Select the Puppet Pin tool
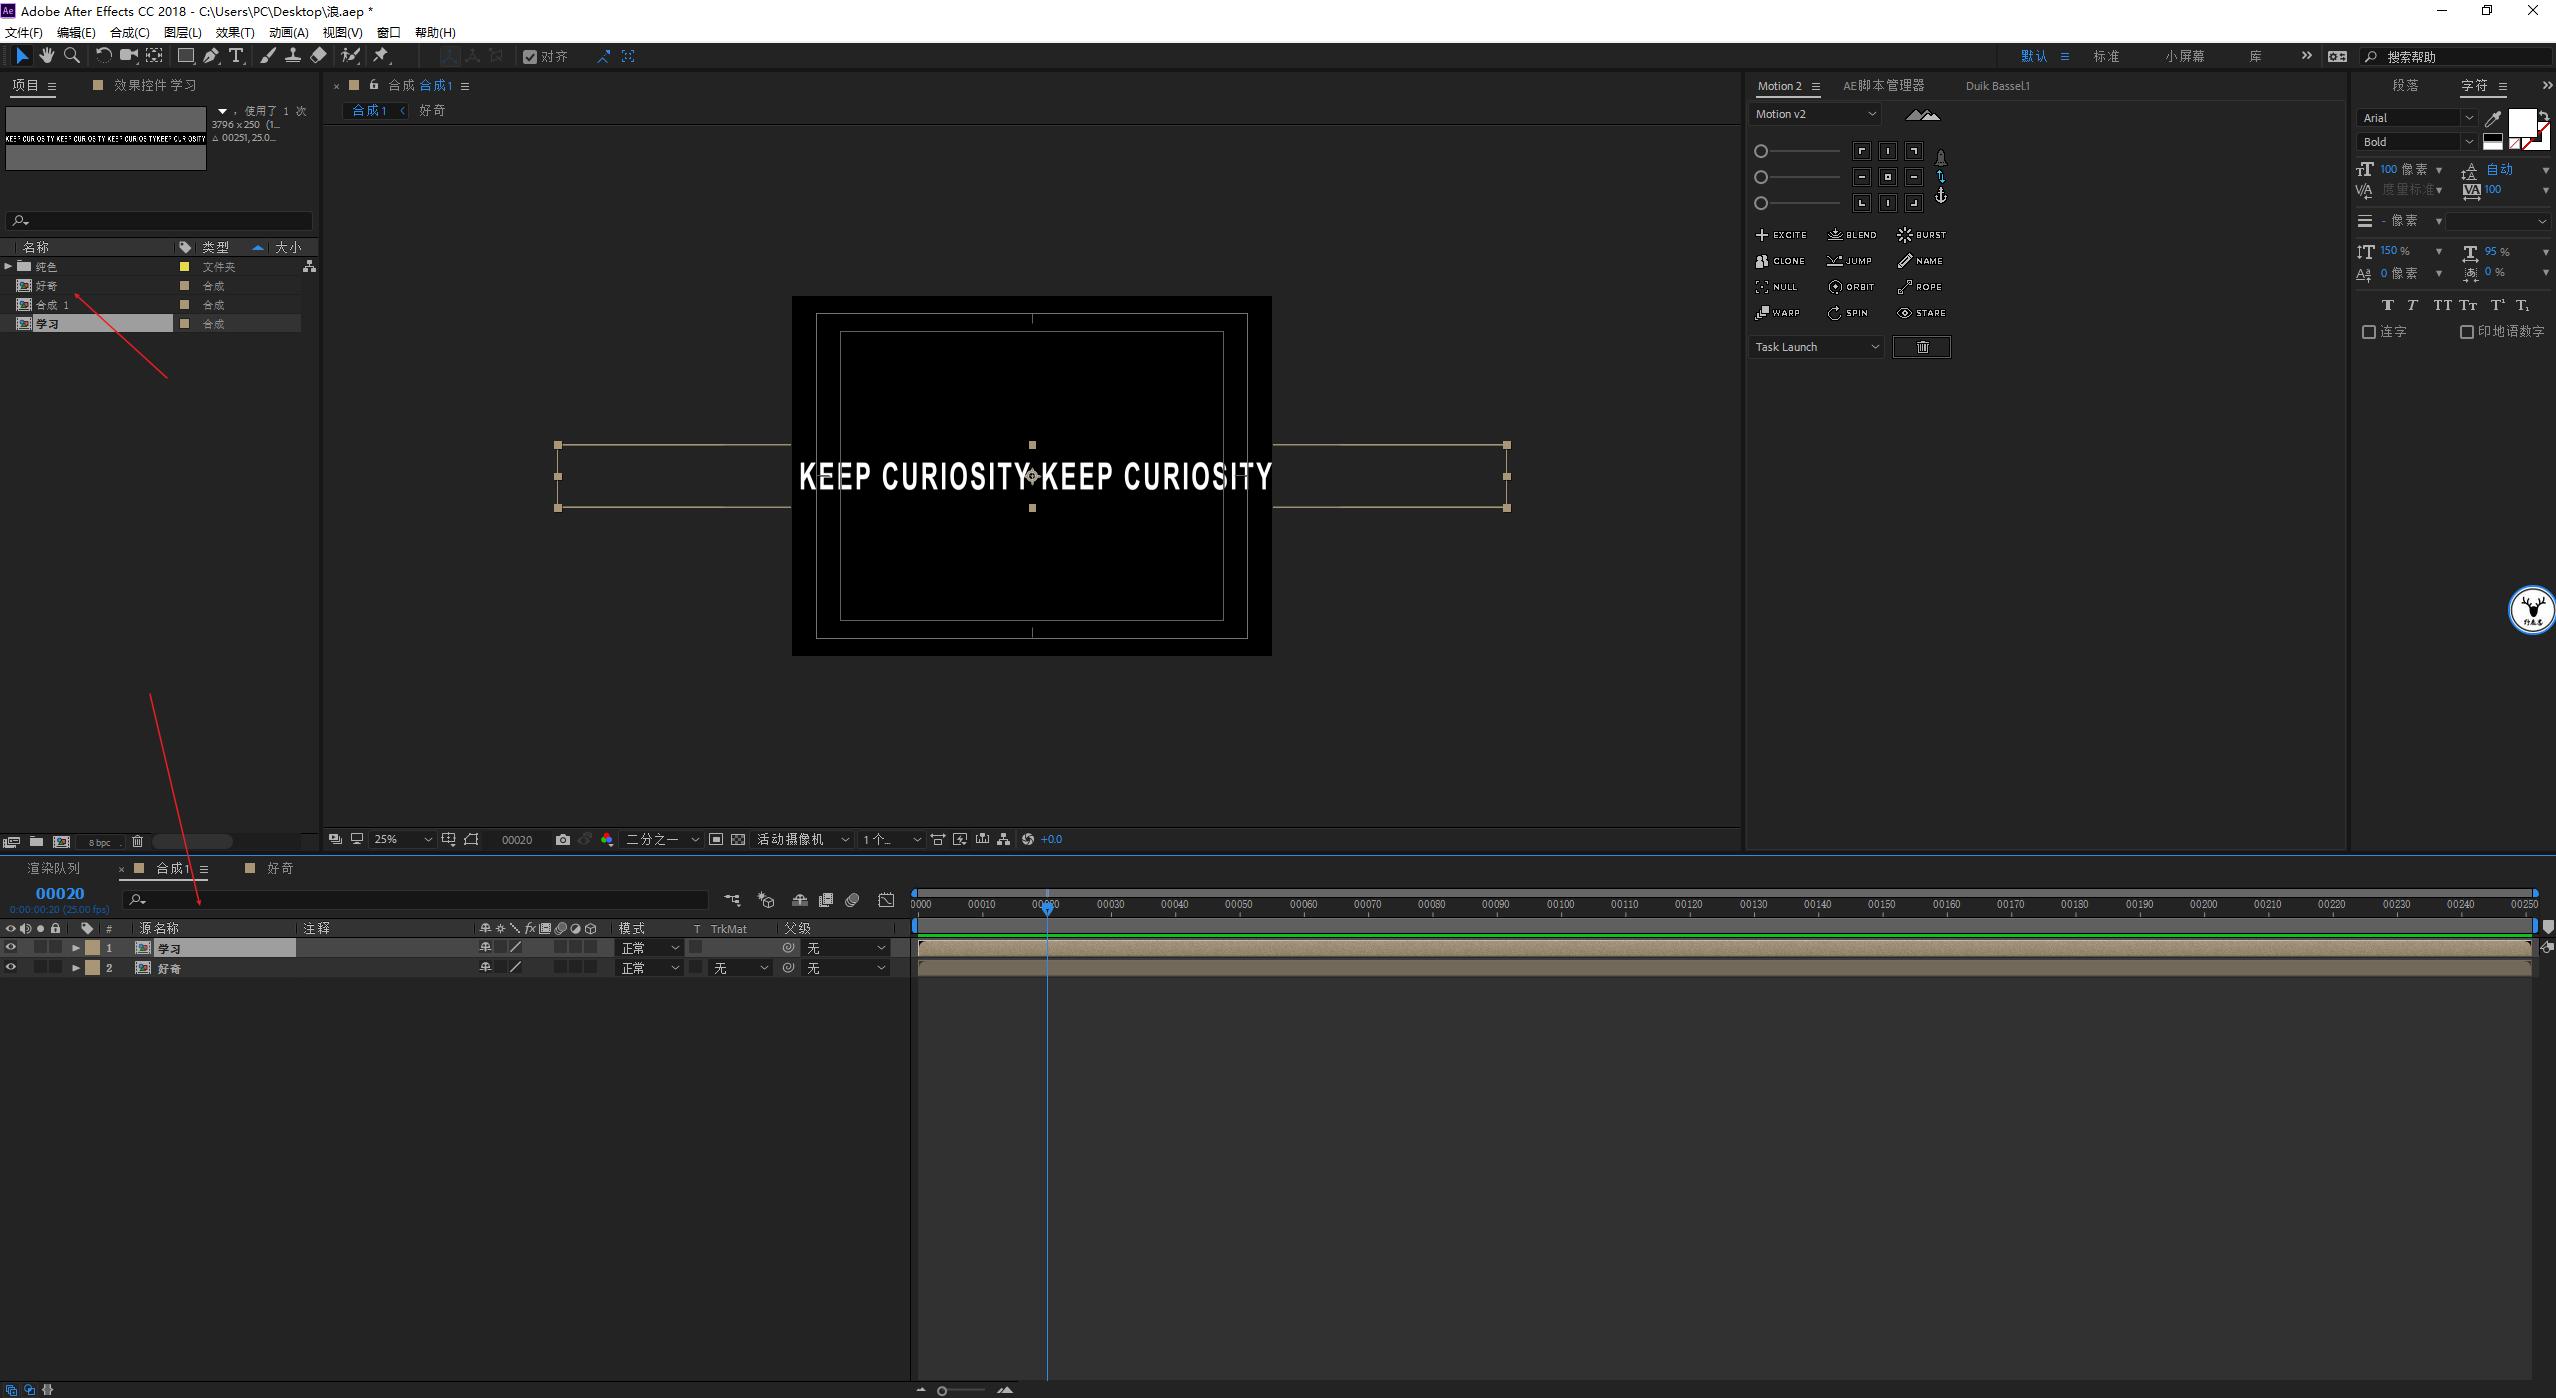2556x1398 pixels. click(x=381, y=56)
